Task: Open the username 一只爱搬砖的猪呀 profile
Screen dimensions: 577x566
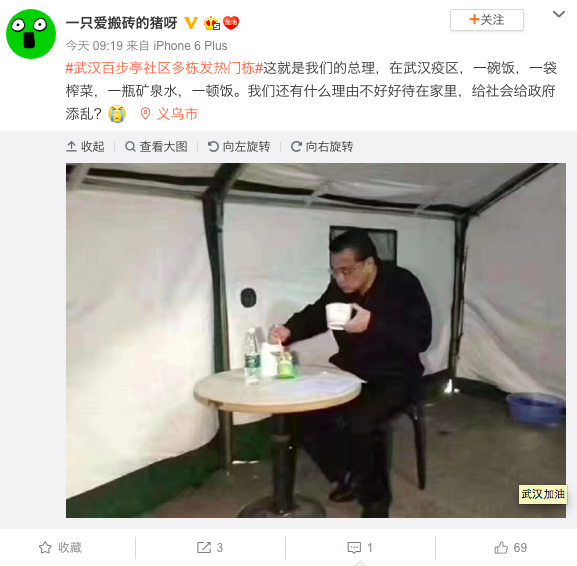Action: [x=122, y=23]
